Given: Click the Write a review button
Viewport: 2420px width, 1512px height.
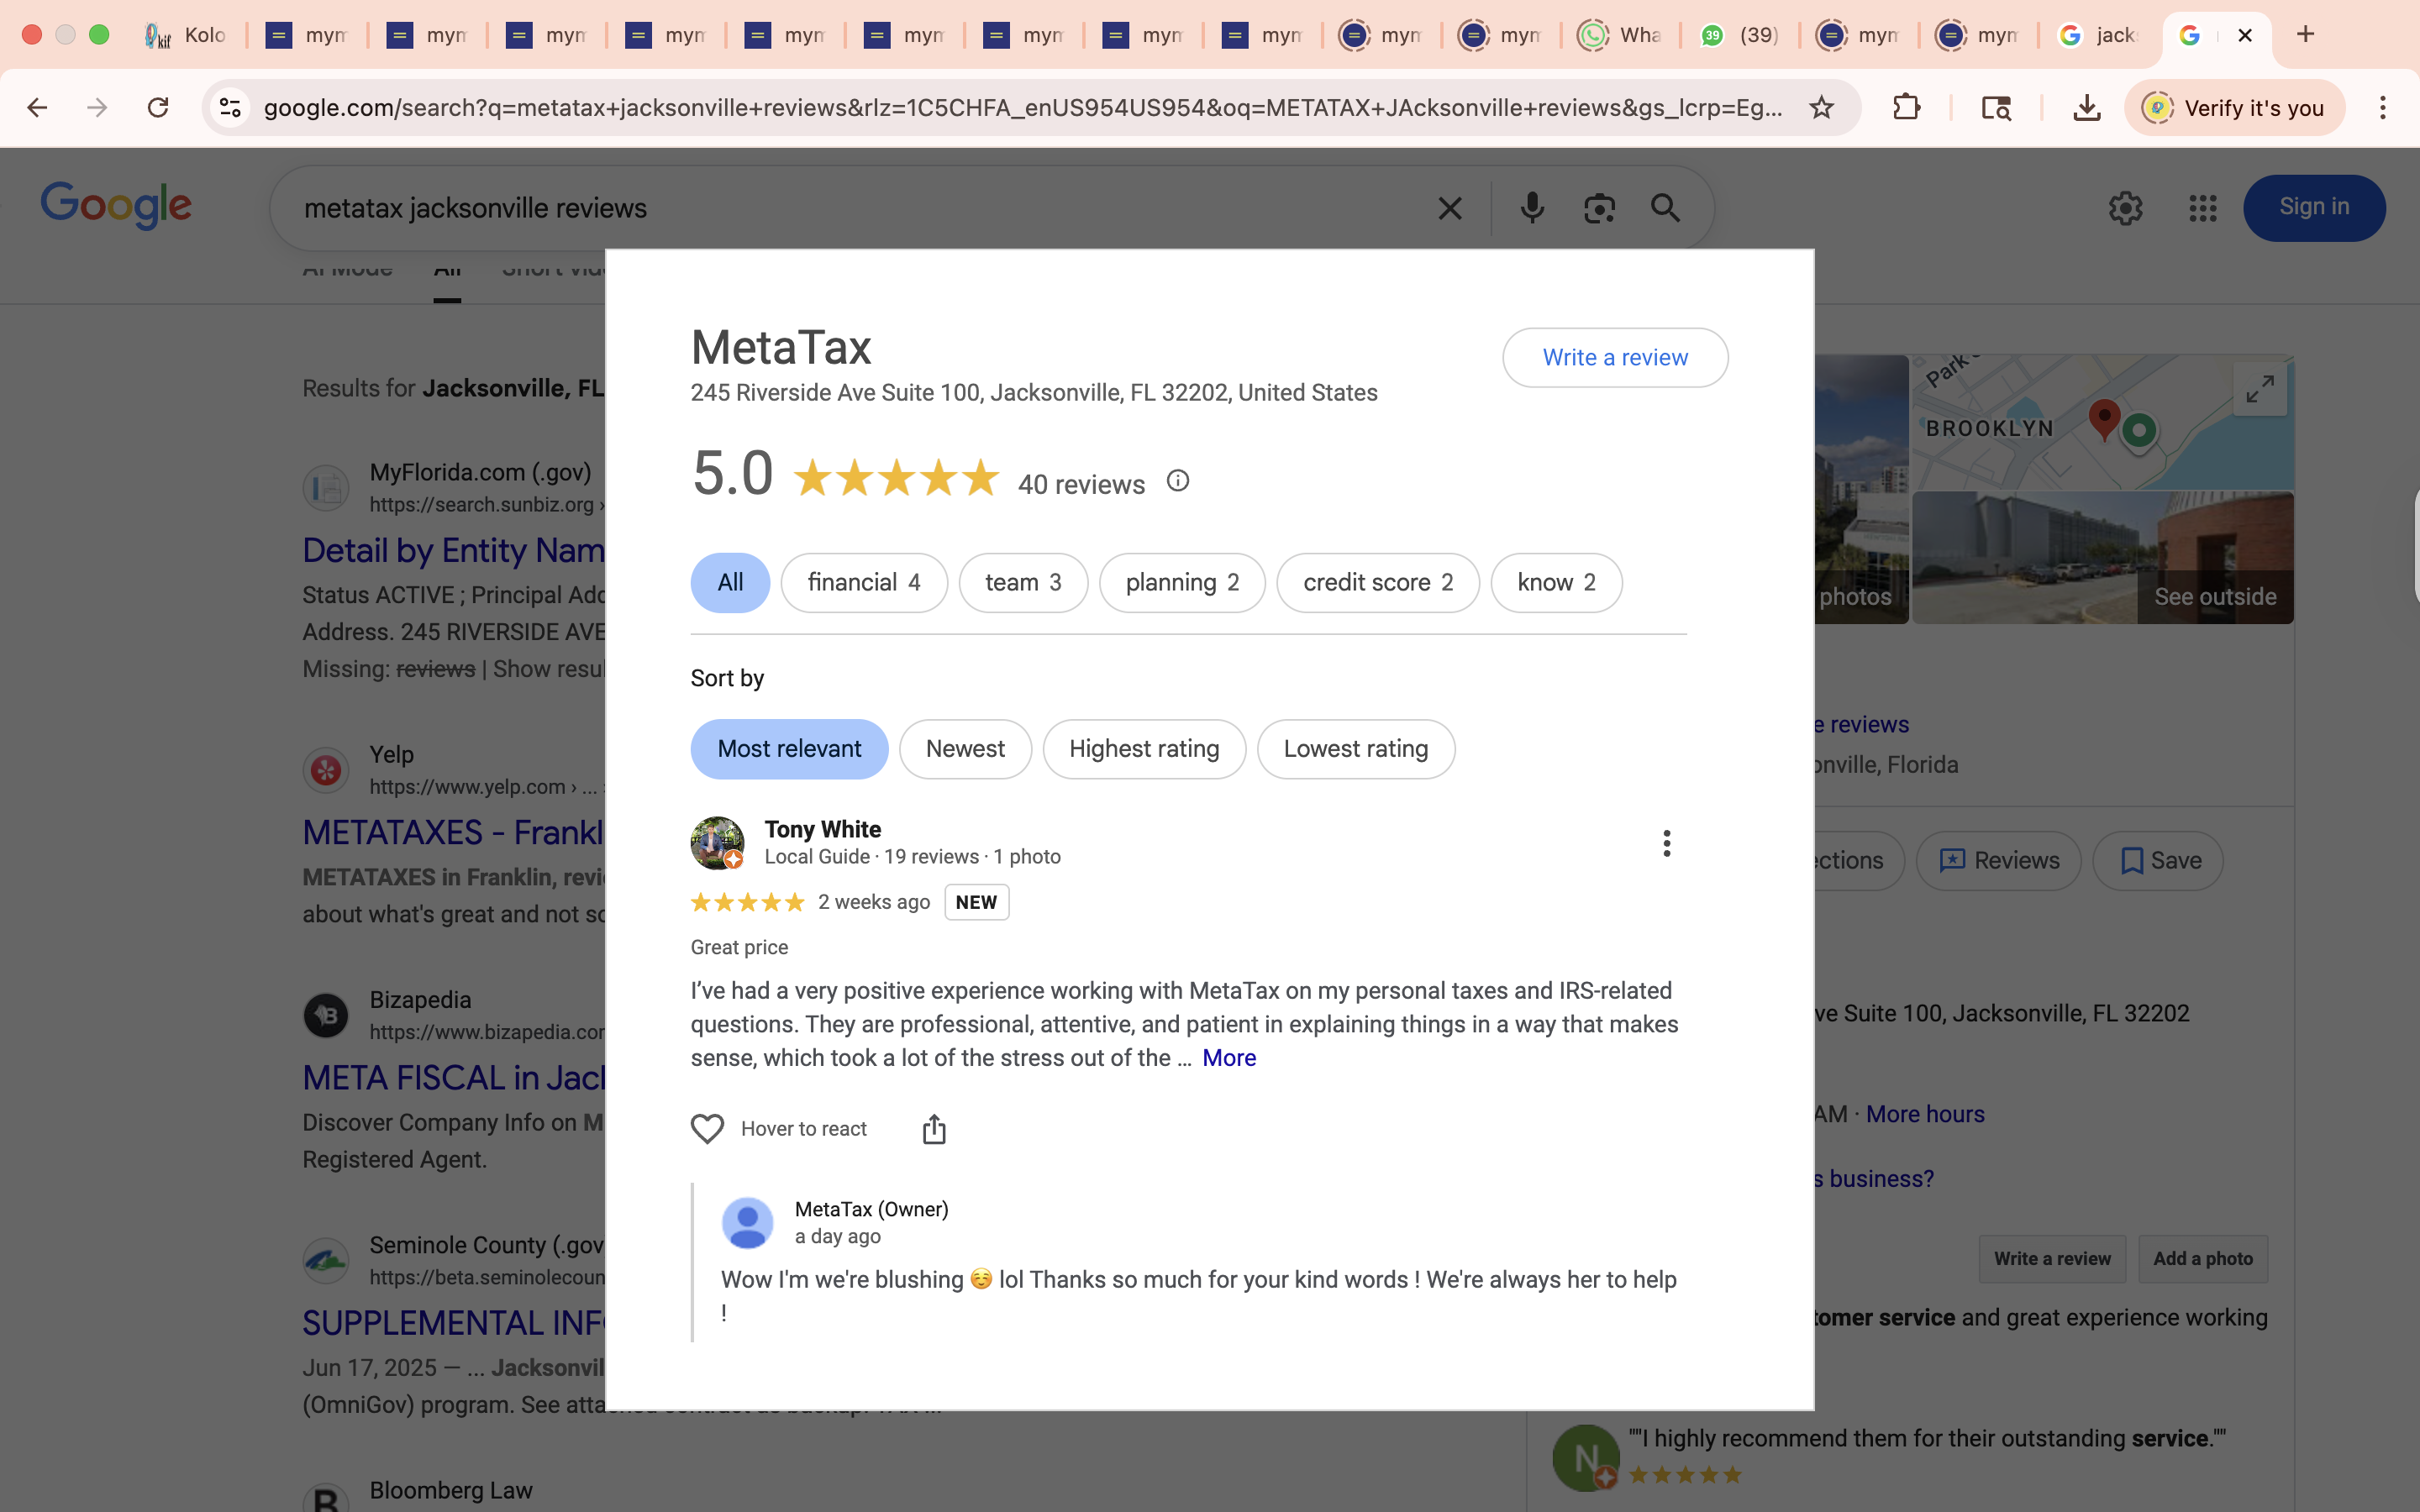Looking at the screenshot, I should tap(1614, 358).
